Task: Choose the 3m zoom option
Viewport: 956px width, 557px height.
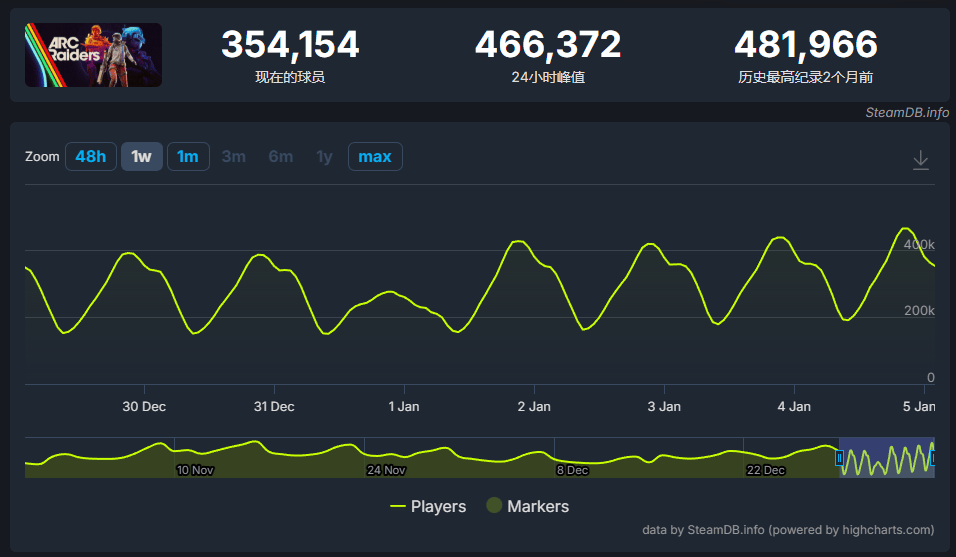Action: tap(234, 157)
